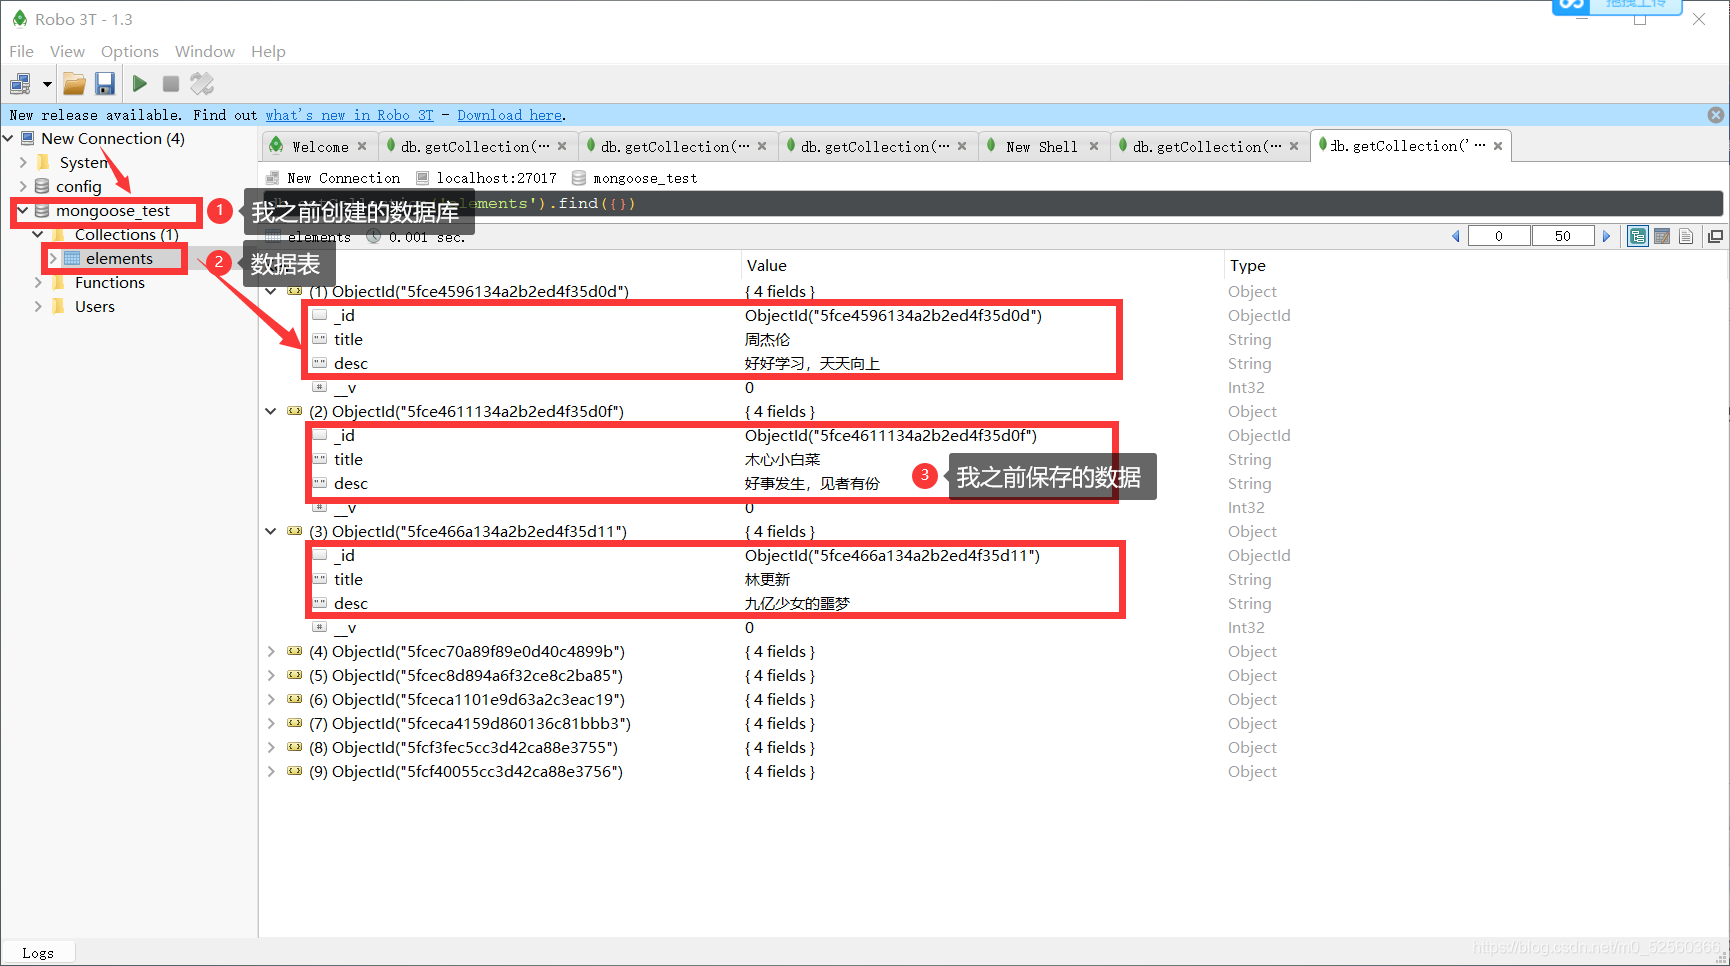Go to next results page arrow
Viewport: 1730px width, 966px height.
coord(1607,236)
